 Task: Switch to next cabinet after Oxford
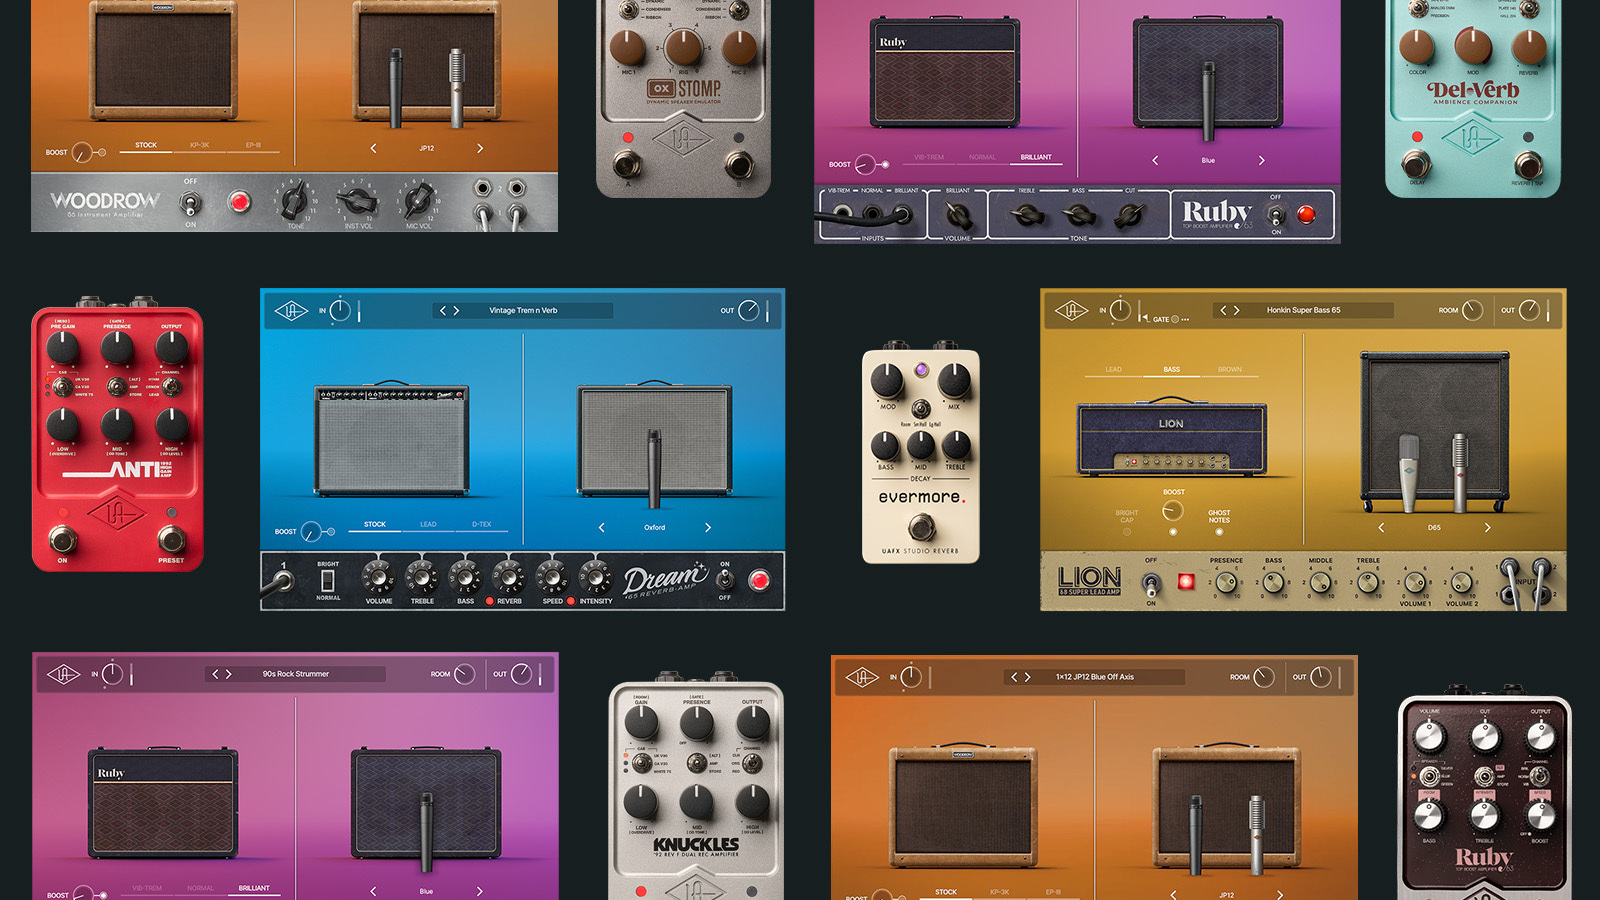708,528
